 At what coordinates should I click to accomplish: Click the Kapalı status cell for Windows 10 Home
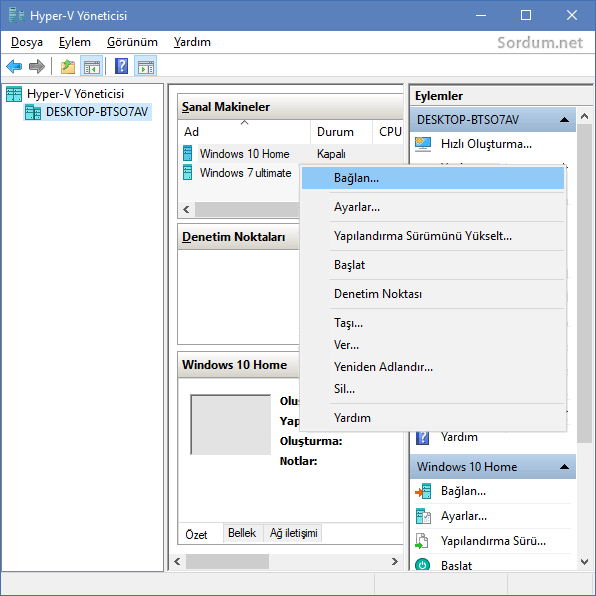click(x=331, y=154)
